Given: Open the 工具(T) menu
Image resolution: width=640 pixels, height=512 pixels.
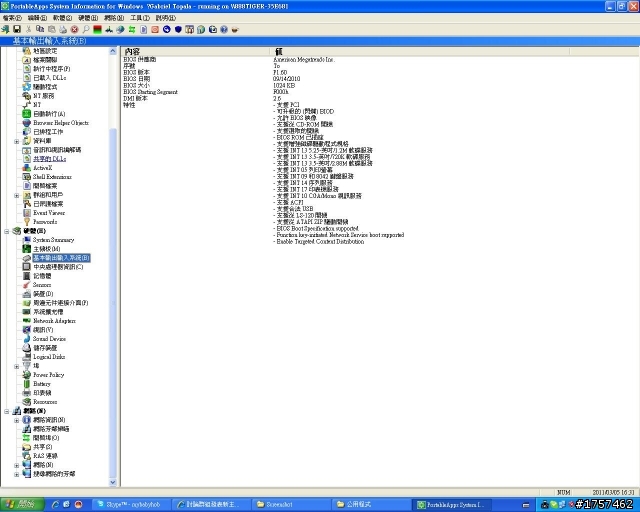Looking at the screenshot, I should pyautogui.click(x=140, y=18).
